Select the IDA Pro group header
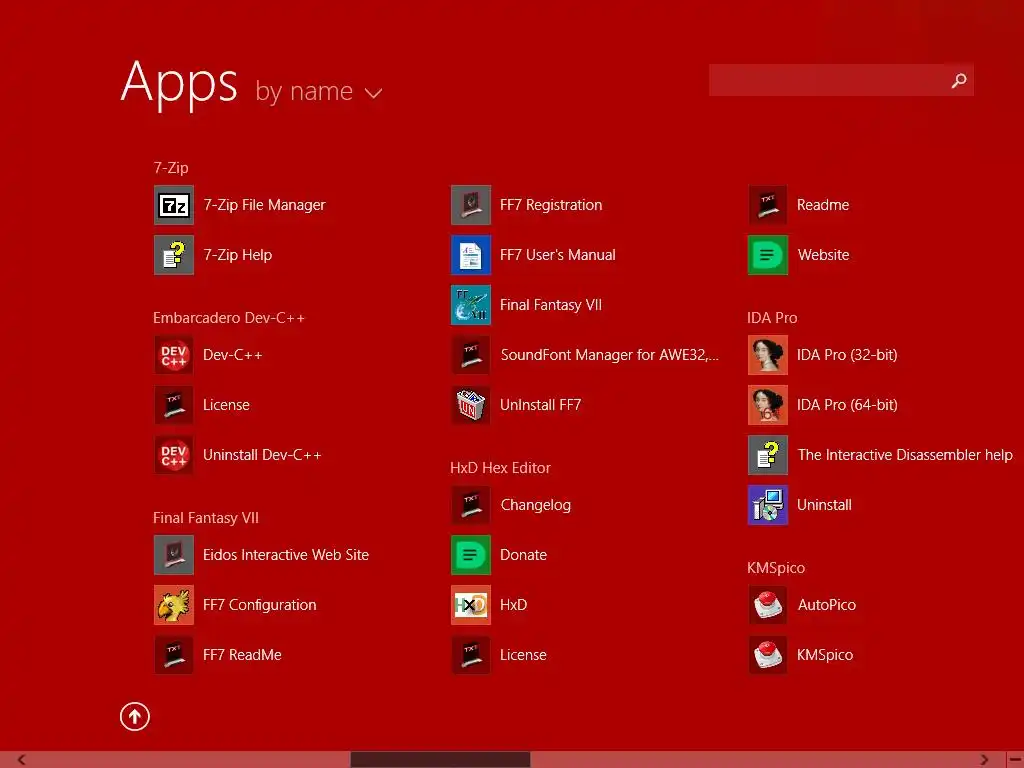The width and height of the screenshot is (1024, 768). click(772, 318)
